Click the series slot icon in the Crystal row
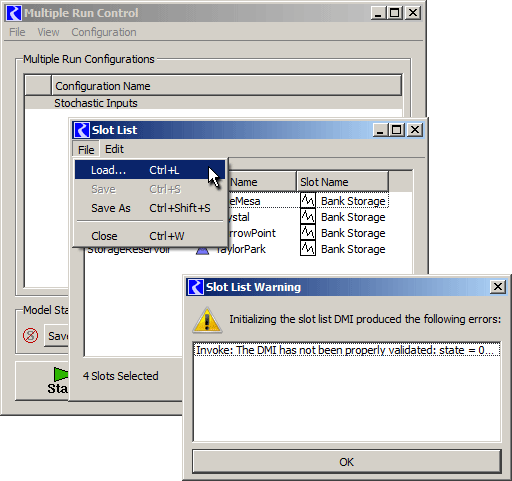512x481 pixels. (308, 216)
